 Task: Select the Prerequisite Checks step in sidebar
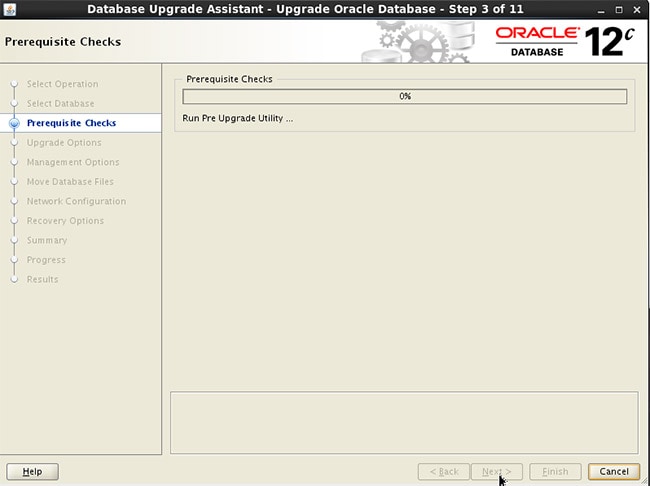(71, 123)
